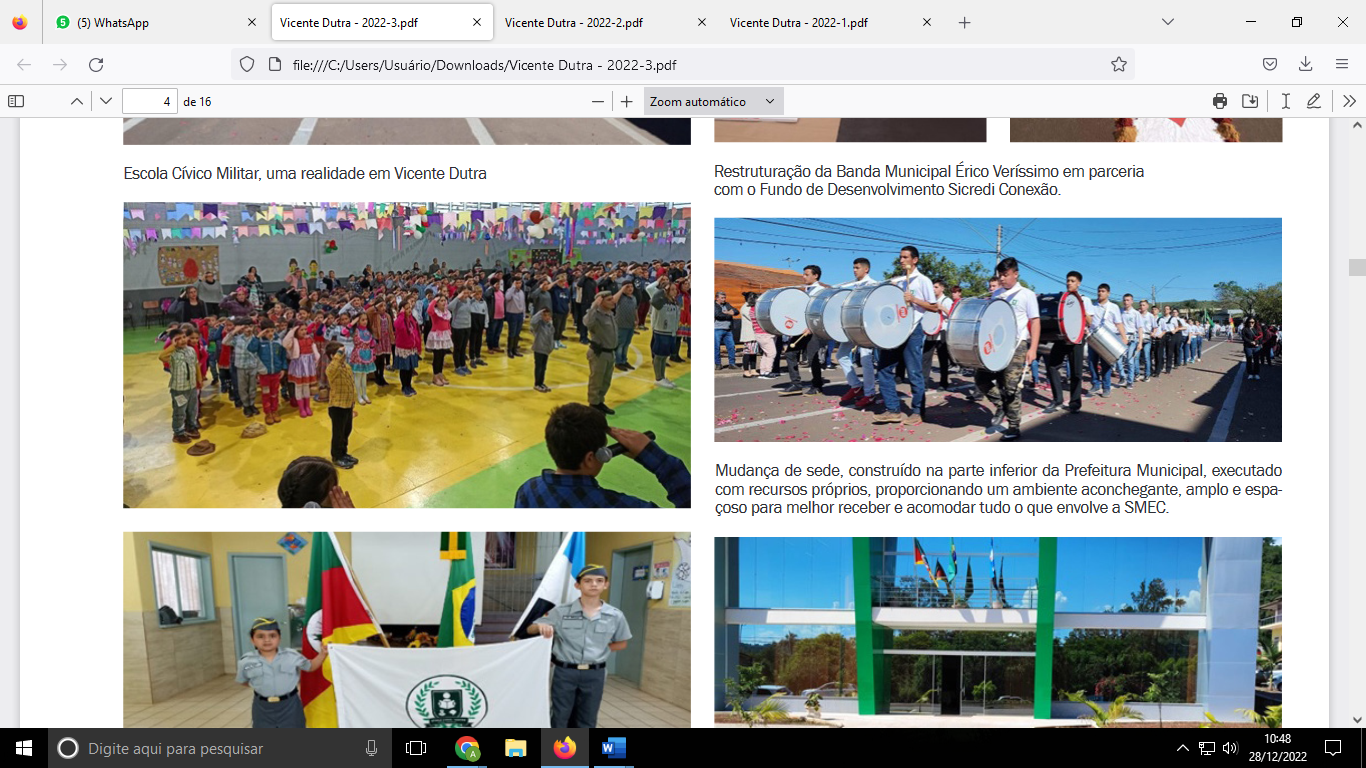Screen dimensions: 1366x768
Task: Click scrollbar up arrow
Action: click(x=1357, y=126)
